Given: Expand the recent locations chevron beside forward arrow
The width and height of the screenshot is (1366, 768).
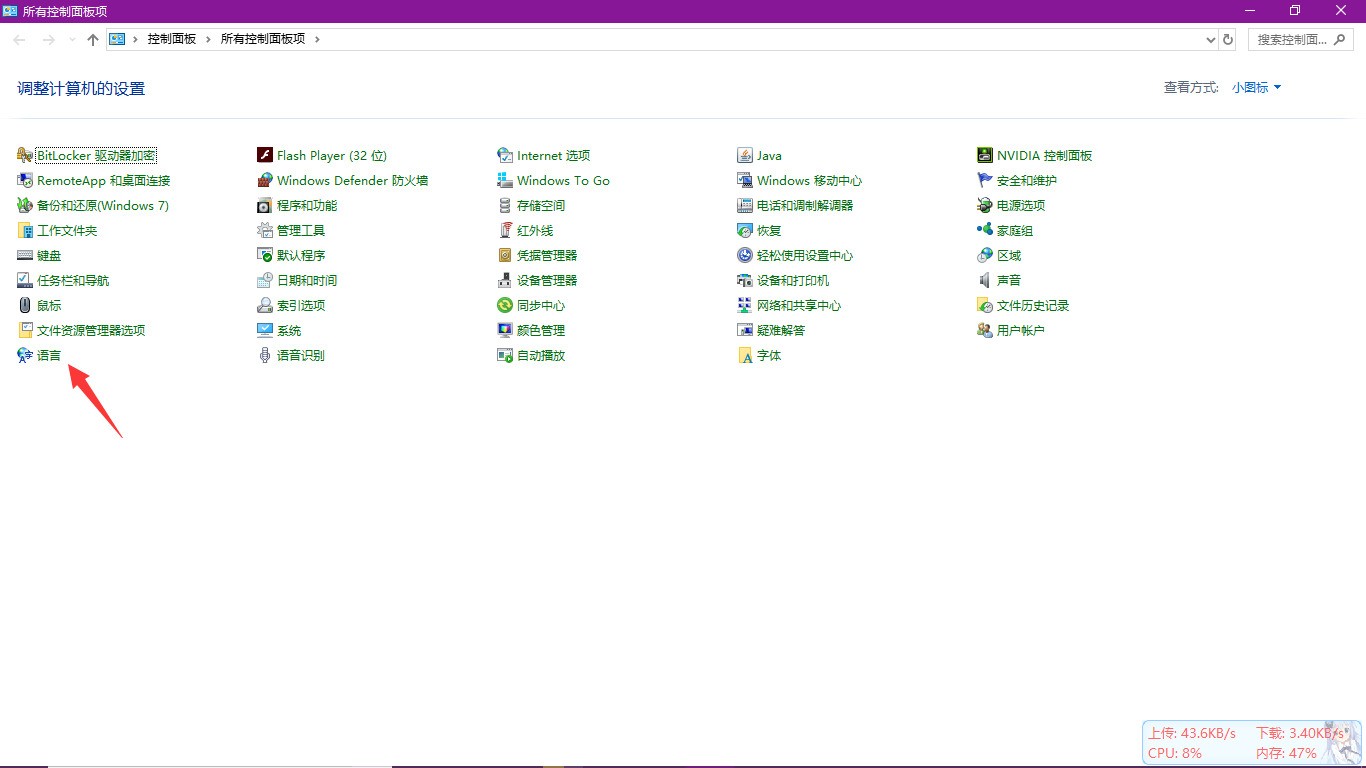Looking at the screenshot, I should (72, 39).
